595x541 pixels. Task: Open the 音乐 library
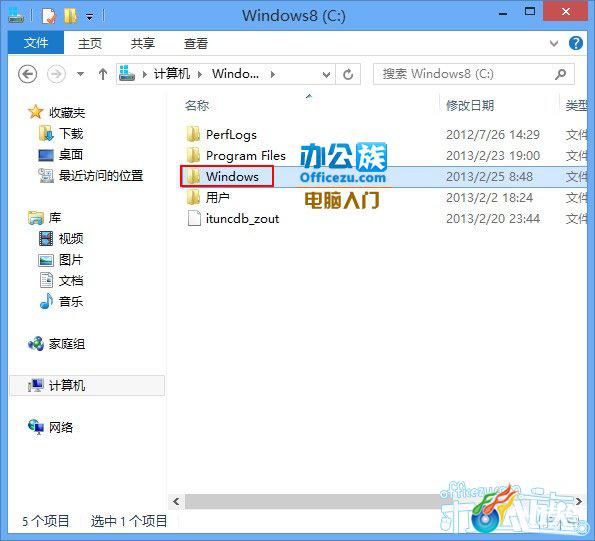71,302
